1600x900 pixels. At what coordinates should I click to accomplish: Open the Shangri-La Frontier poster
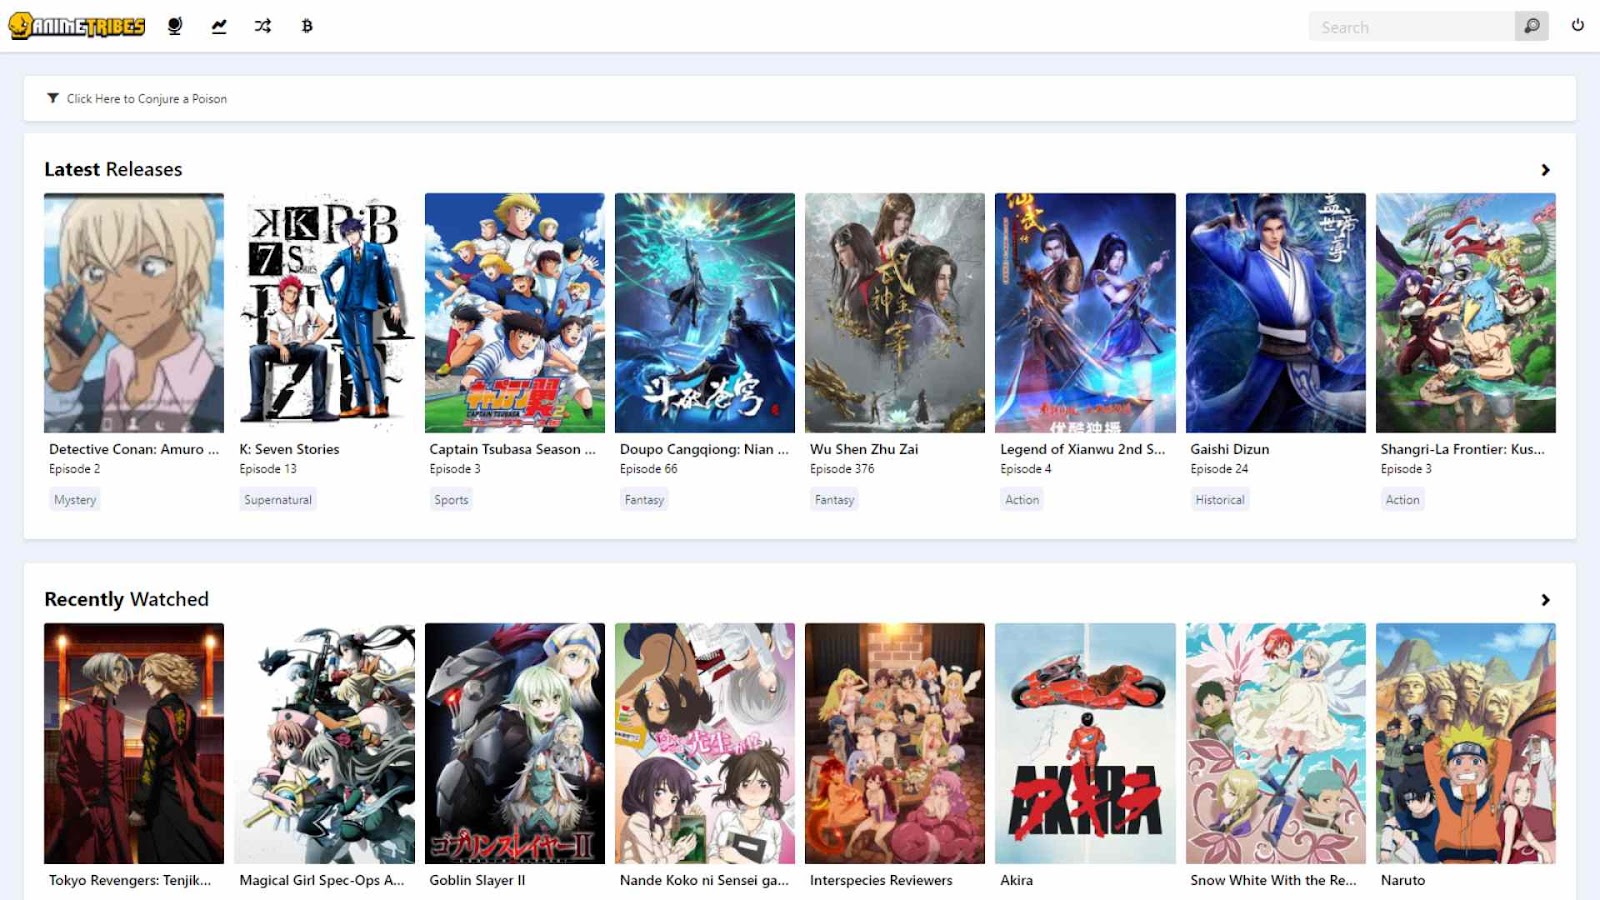pos(1466,313)
